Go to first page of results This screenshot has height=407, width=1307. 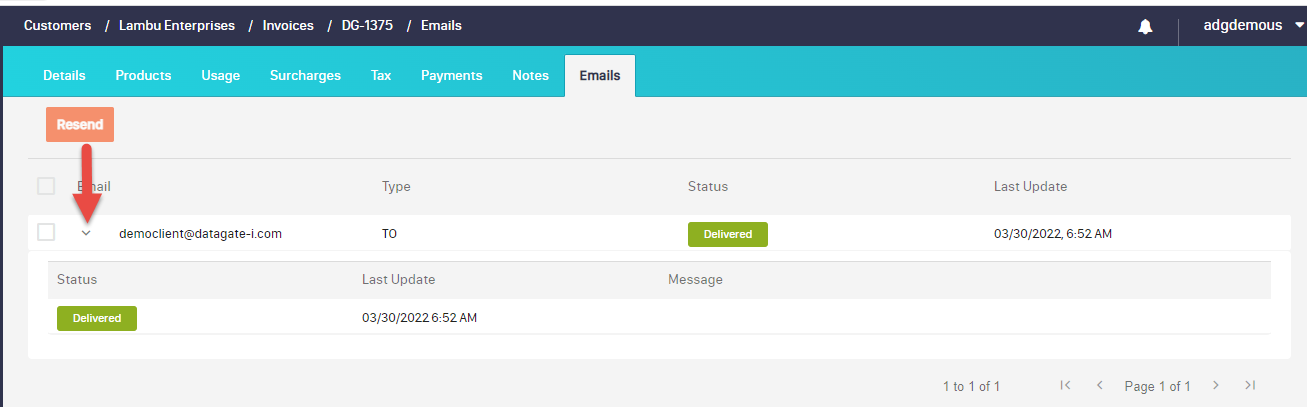pos(1065,385)
